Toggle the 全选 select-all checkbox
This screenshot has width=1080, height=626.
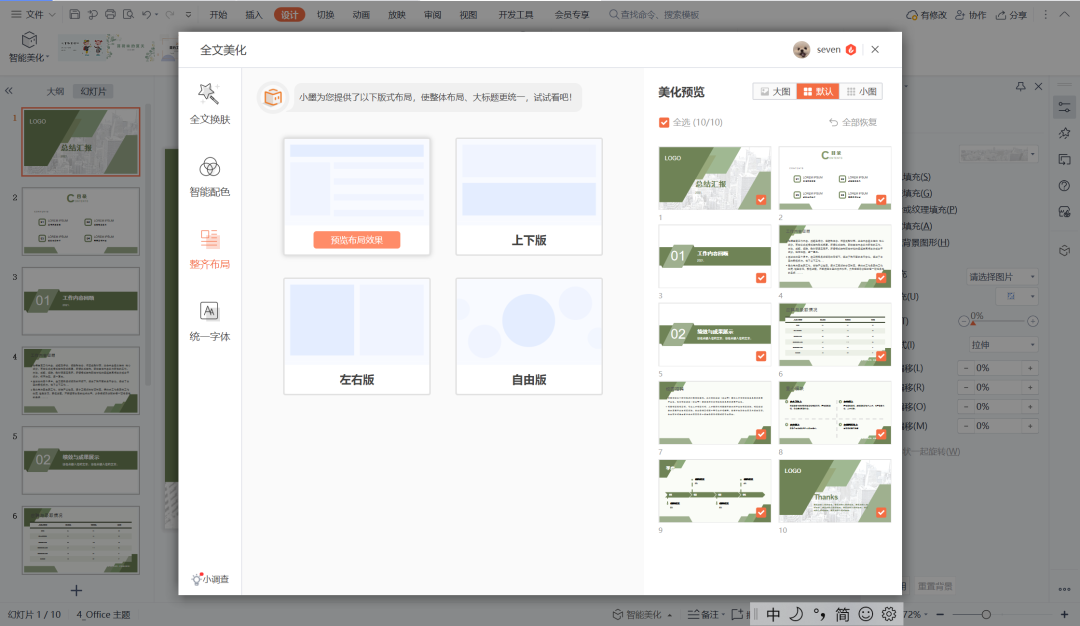tap(664, 122)
